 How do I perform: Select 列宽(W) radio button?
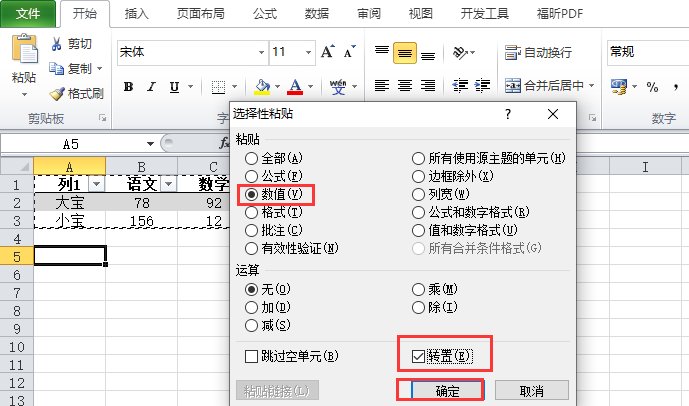coord(418,194)
